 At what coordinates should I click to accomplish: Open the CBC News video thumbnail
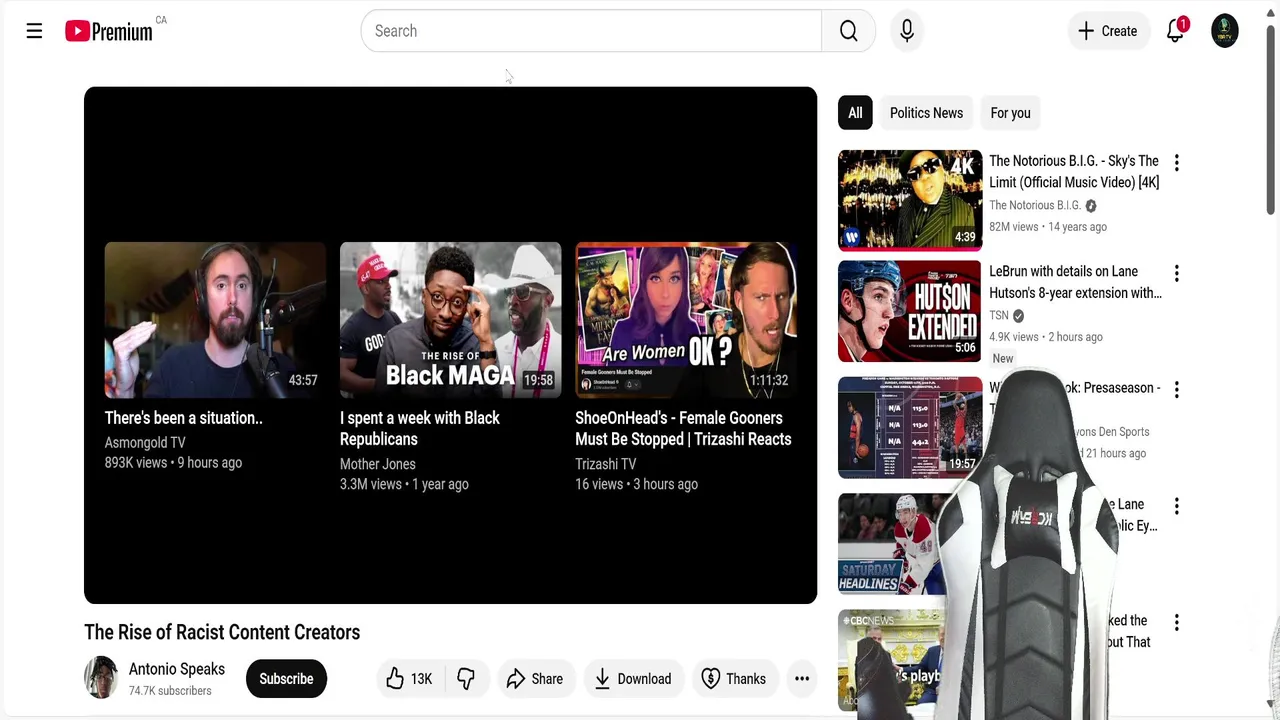coord(890,660)
